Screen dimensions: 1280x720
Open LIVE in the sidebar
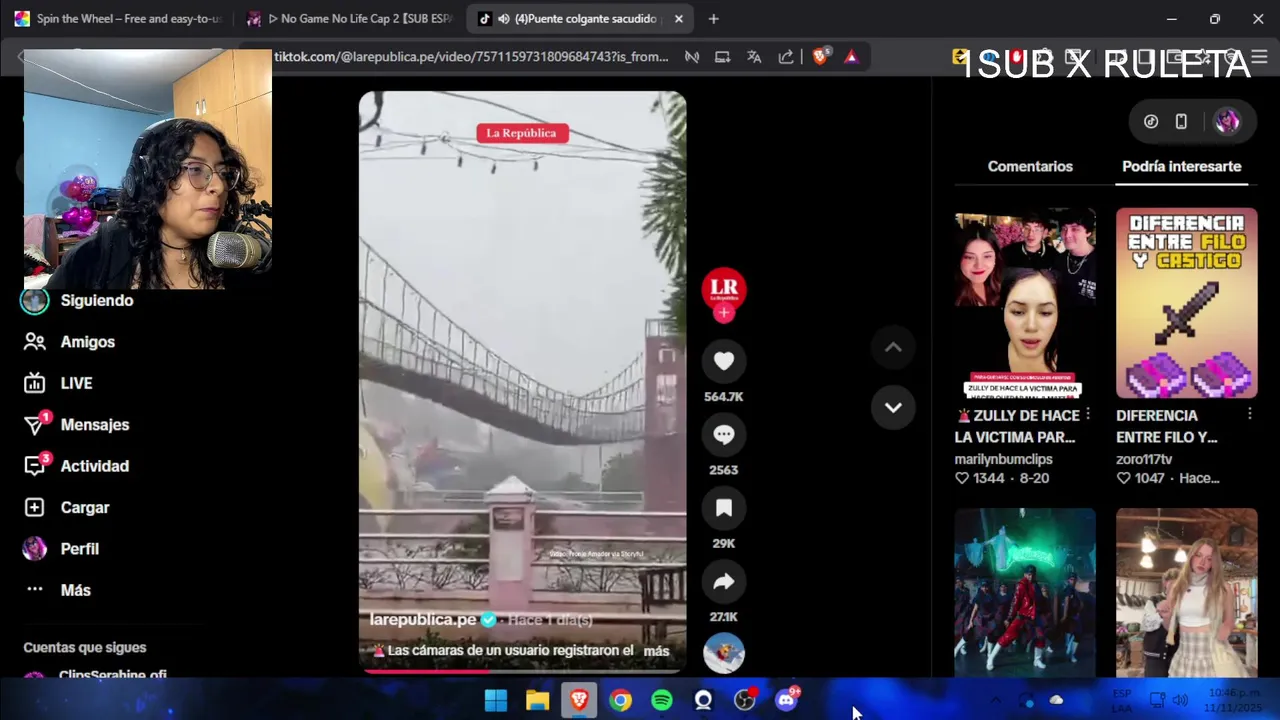(76, 383)
